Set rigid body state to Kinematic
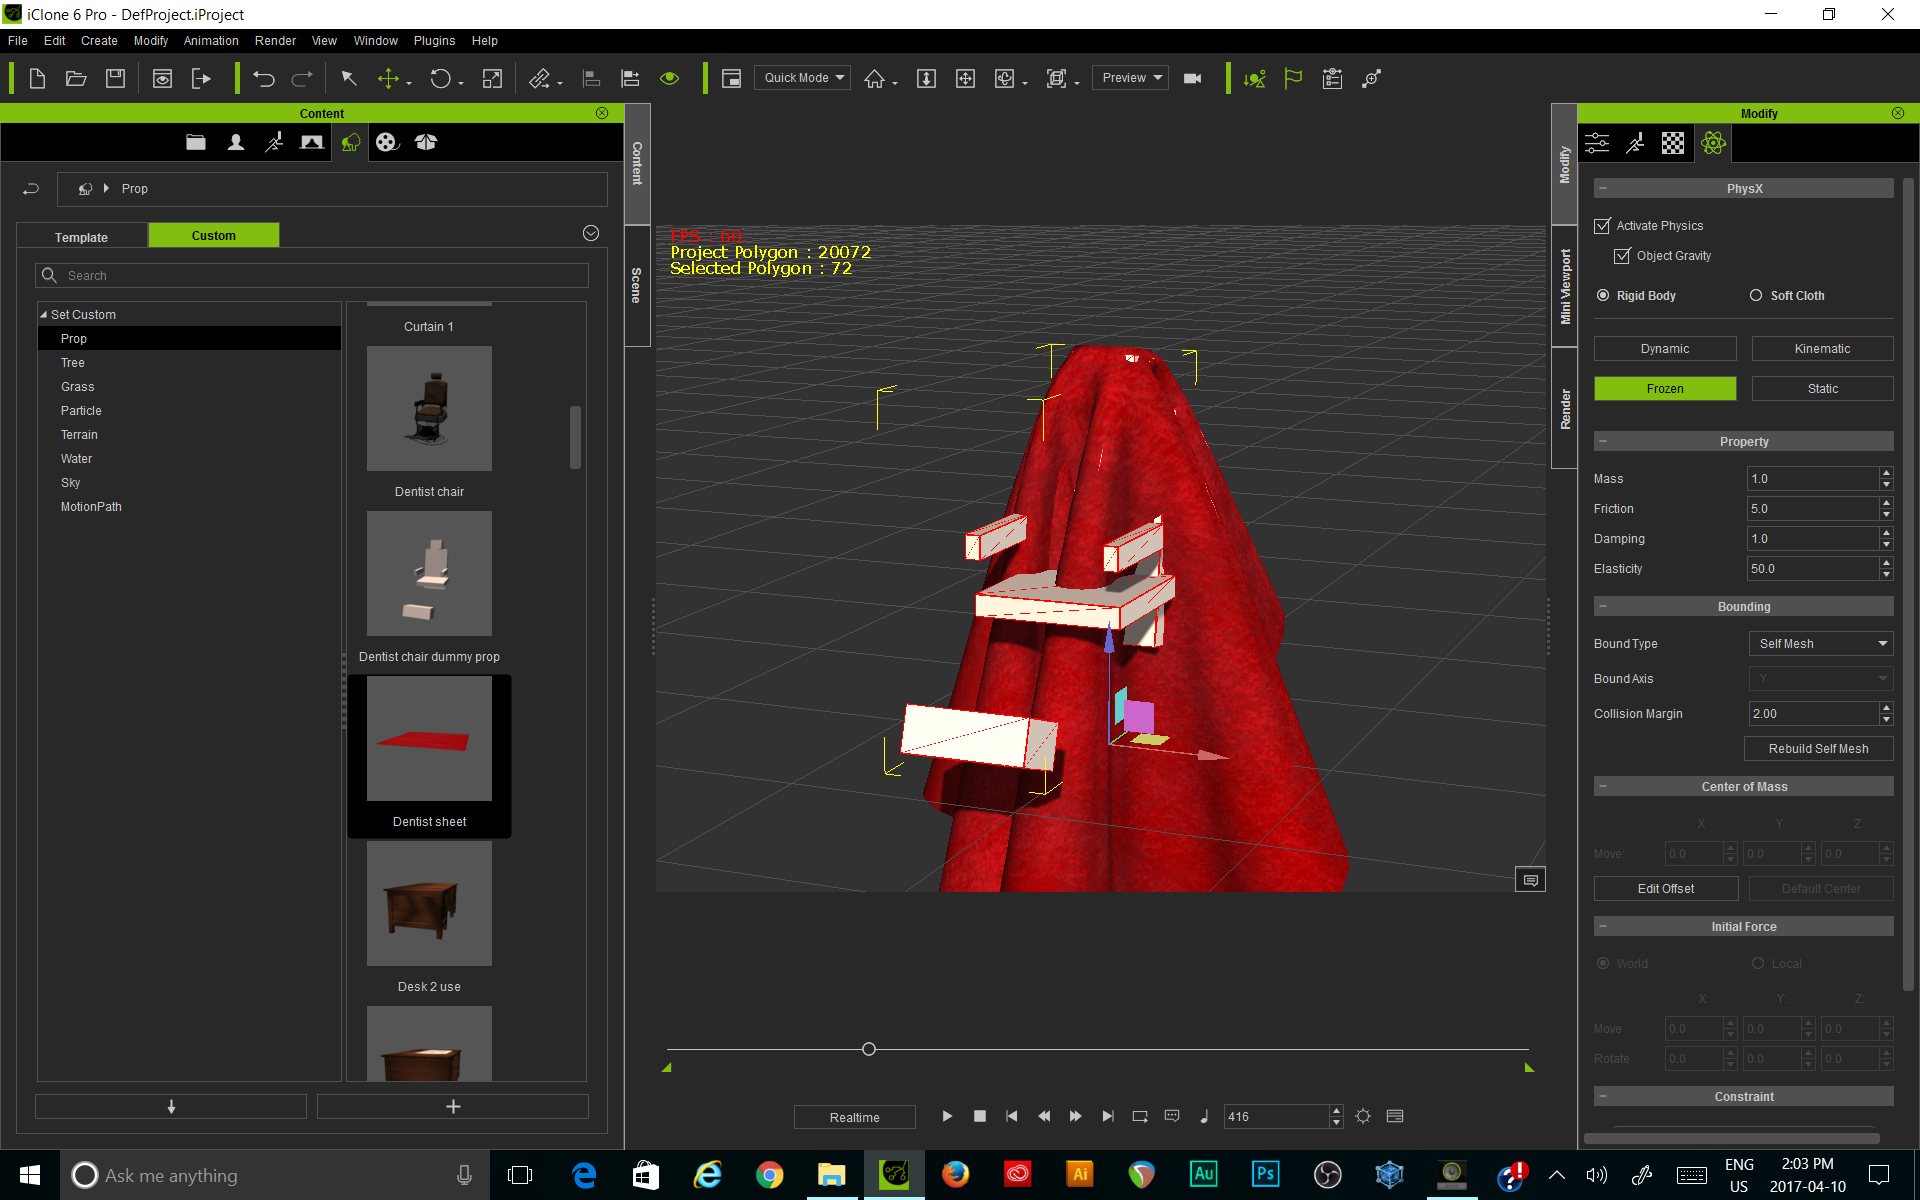This screenshot has height=1200, width=1920. point(1822,349)
